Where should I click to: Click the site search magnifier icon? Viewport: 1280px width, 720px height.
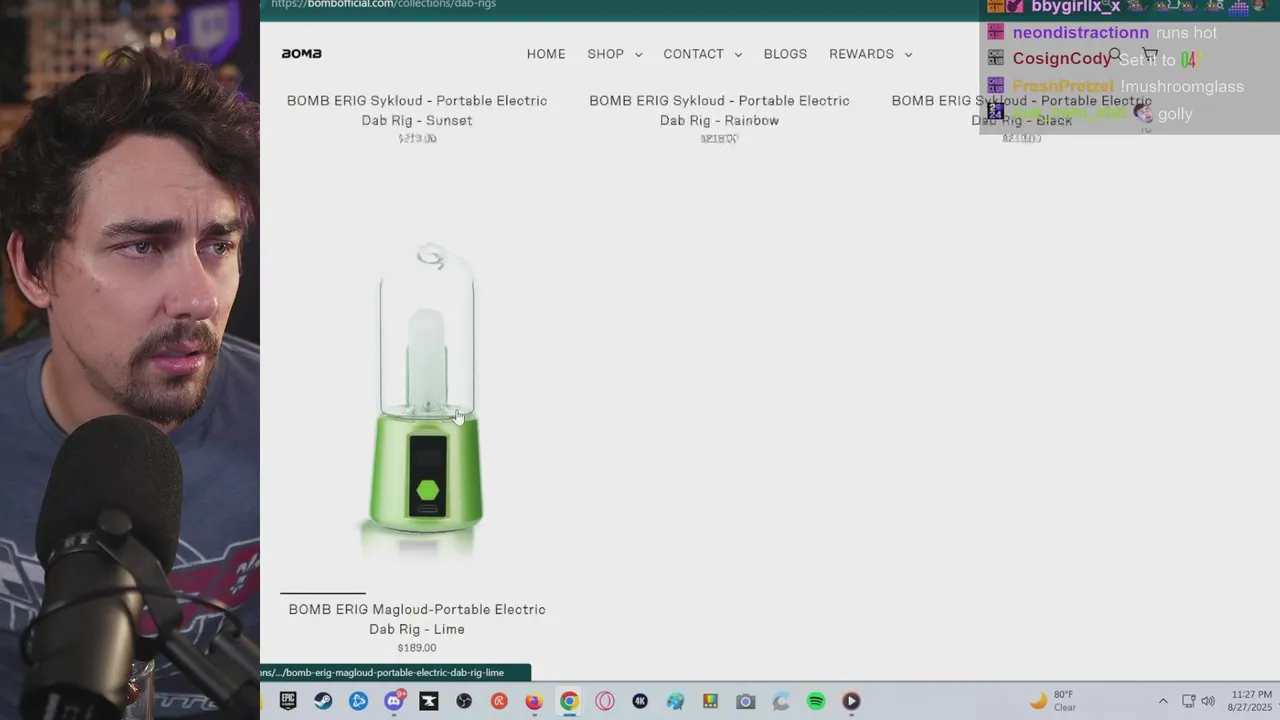coord(1115,54)
